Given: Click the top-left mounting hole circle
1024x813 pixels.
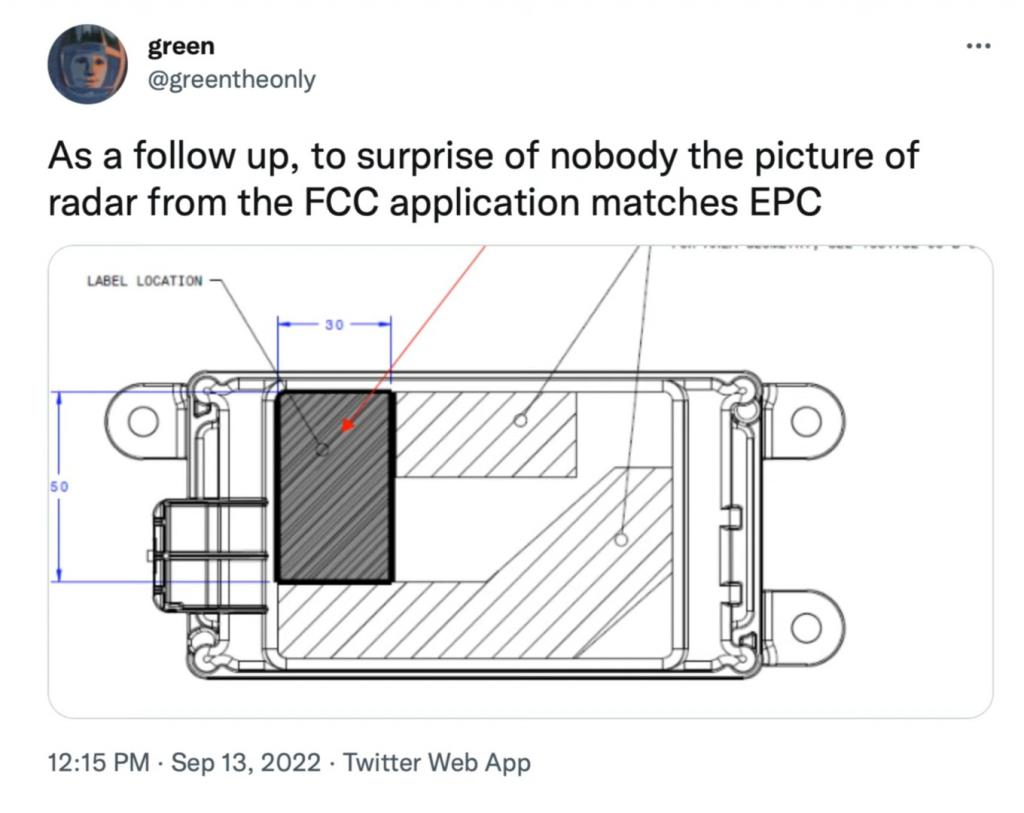Looking at the screenshot, I should [143, 421].
